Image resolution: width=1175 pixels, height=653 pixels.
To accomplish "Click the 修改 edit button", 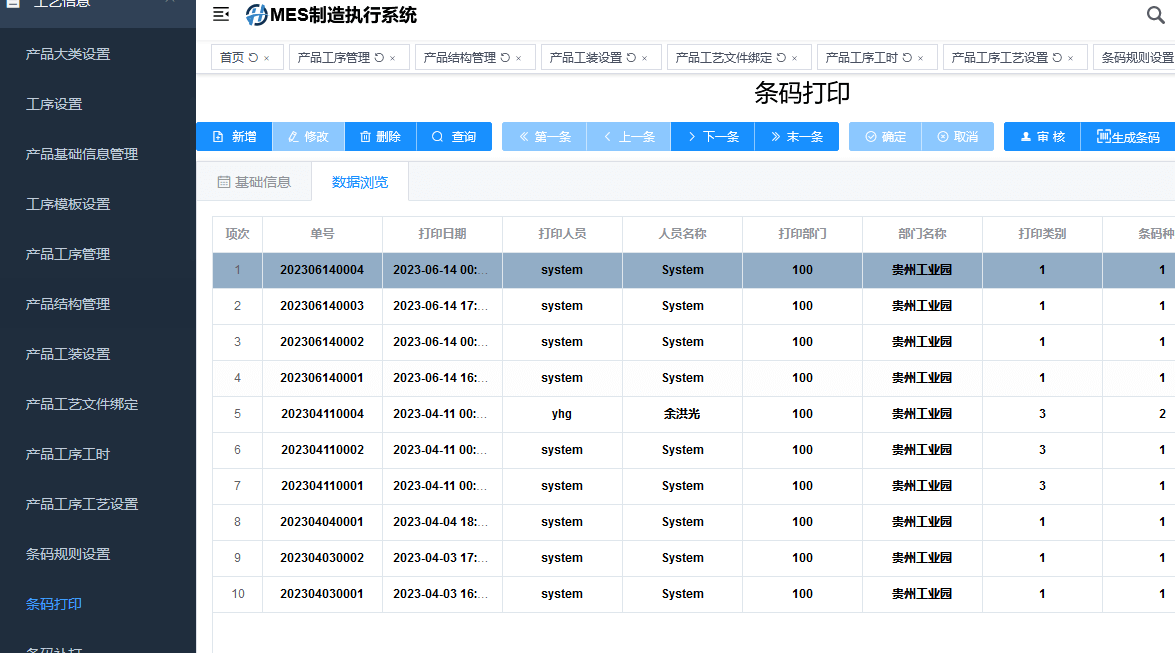I will (308, 136).
